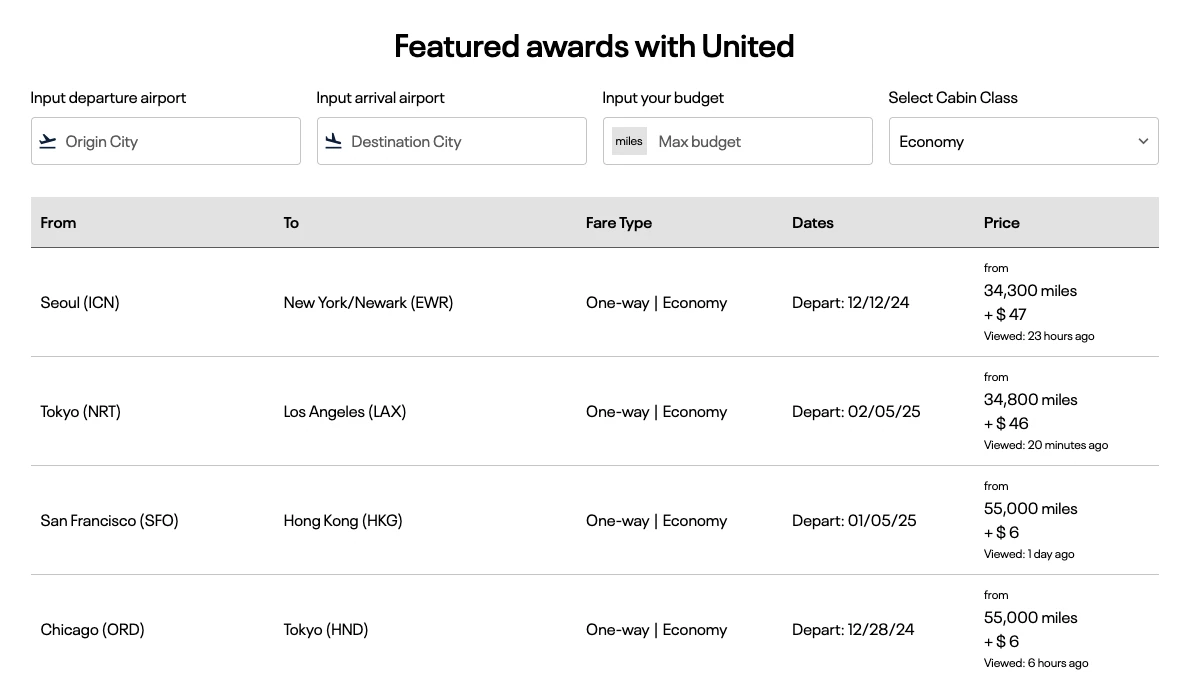Click the Price column header
Viewport: 1182px width, 681px height.
point(1002,222)
